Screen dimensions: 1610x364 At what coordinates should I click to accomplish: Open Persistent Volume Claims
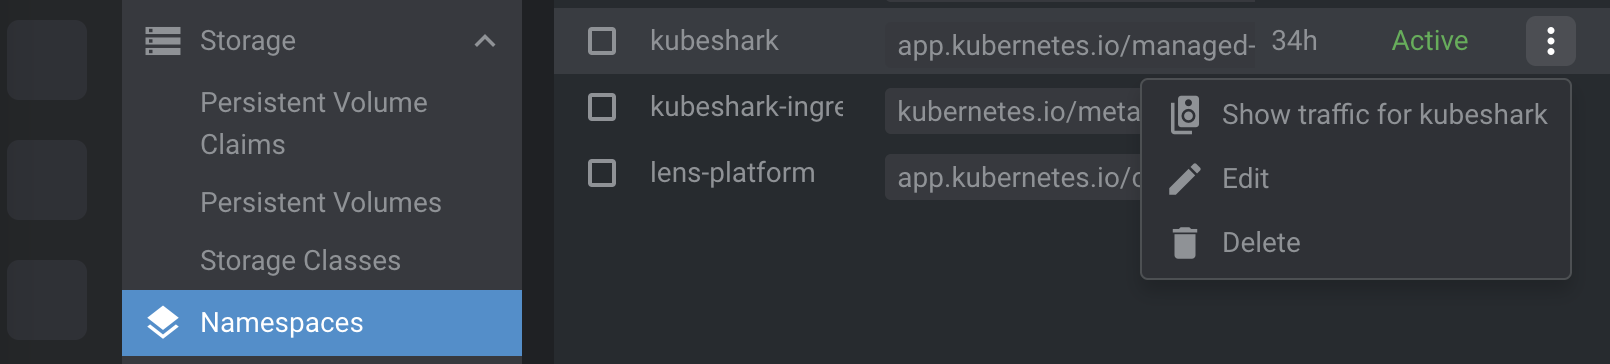tap(314, 123)
